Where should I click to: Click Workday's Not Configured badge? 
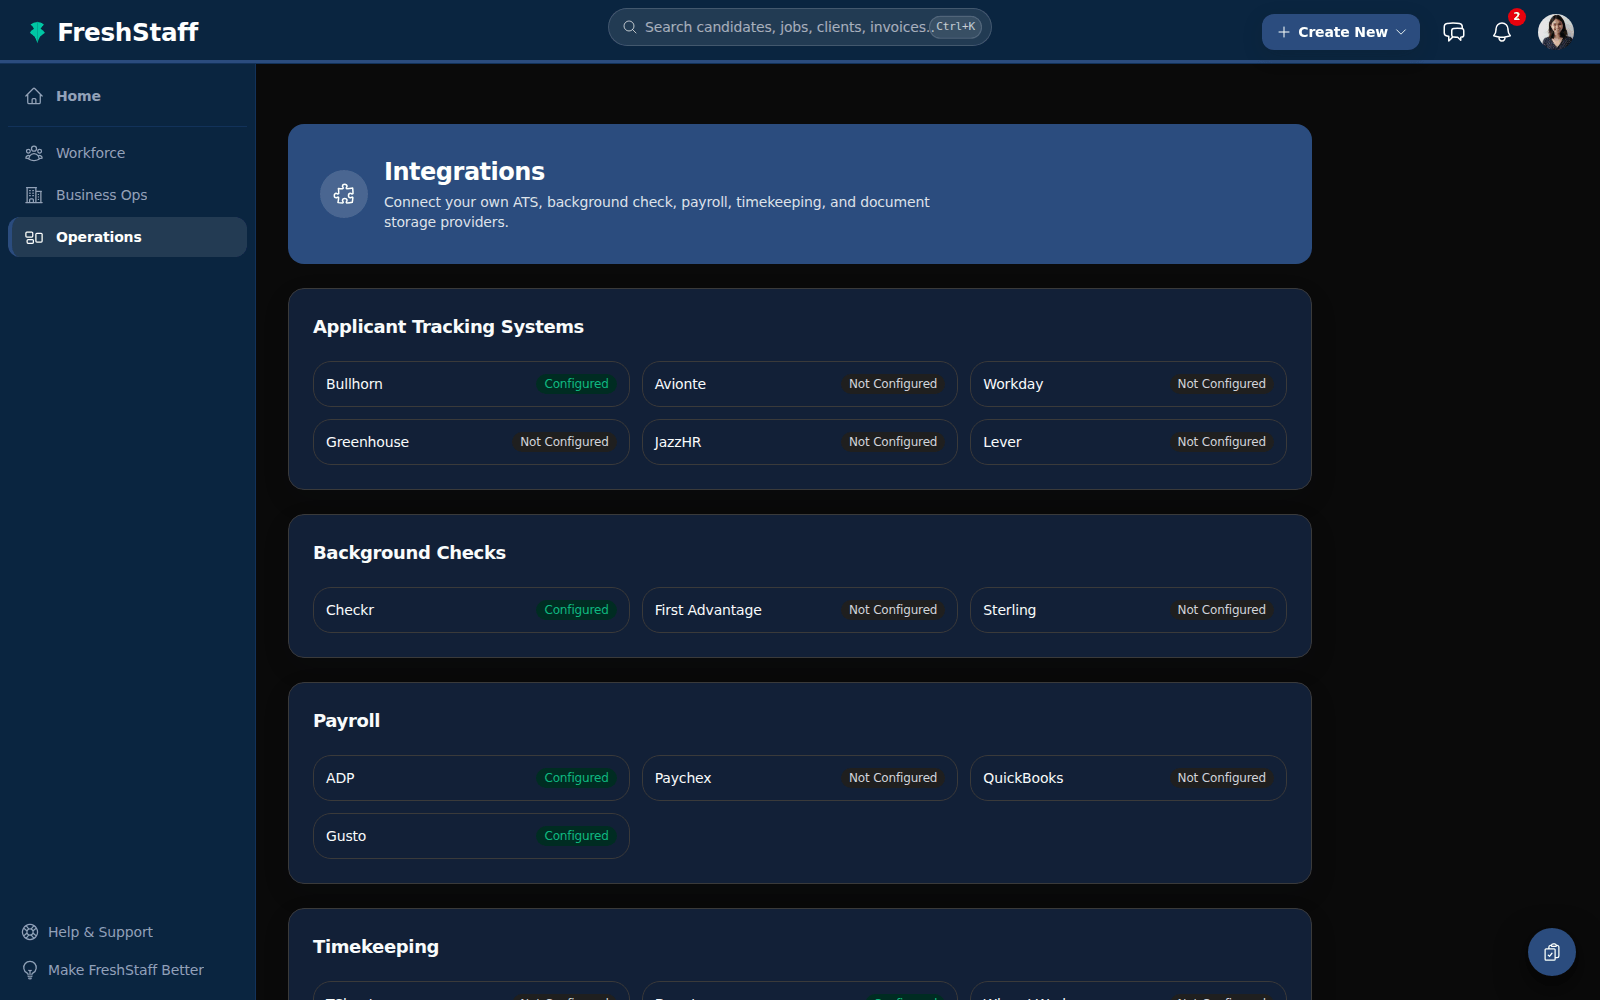point(1221,384)
